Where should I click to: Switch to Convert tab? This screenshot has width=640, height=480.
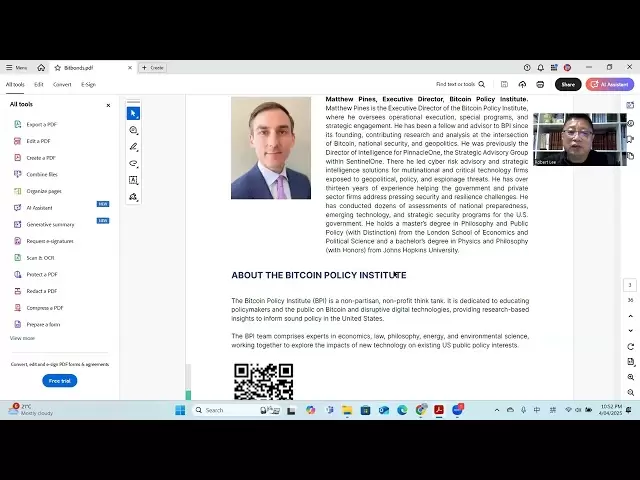pyautogui.click(x=62, y=84)
